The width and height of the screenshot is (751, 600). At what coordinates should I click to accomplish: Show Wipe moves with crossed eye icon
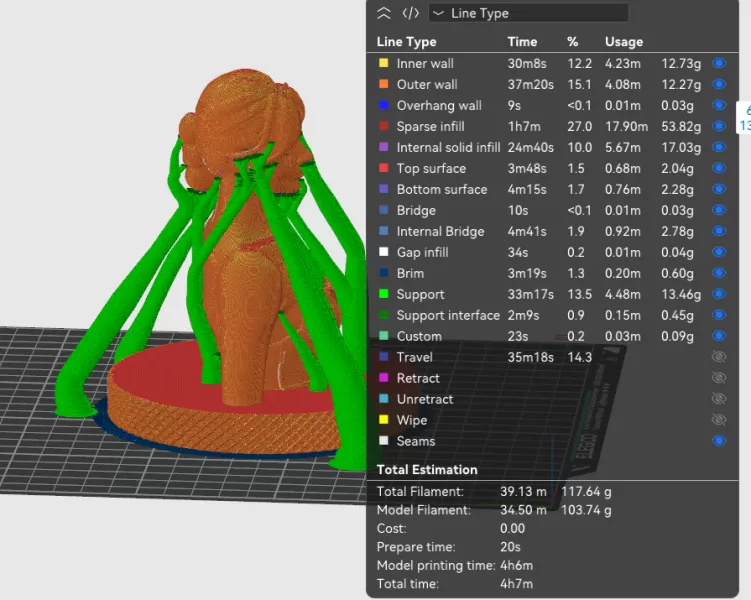tap(719, 420)
